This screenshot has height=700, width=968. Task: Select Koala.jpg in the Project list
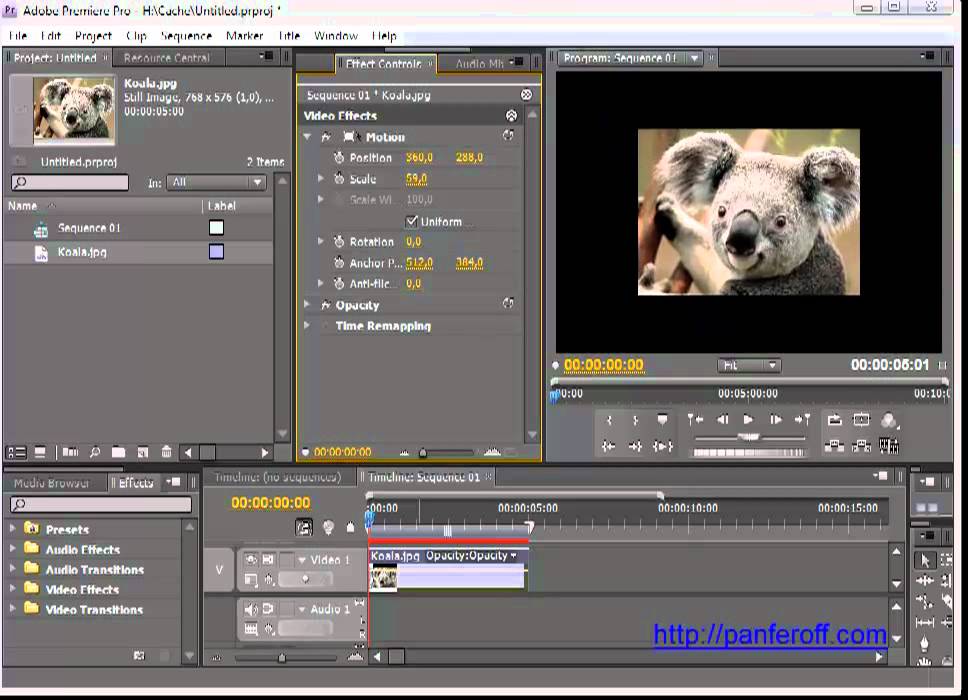click(x=82, y=252)
